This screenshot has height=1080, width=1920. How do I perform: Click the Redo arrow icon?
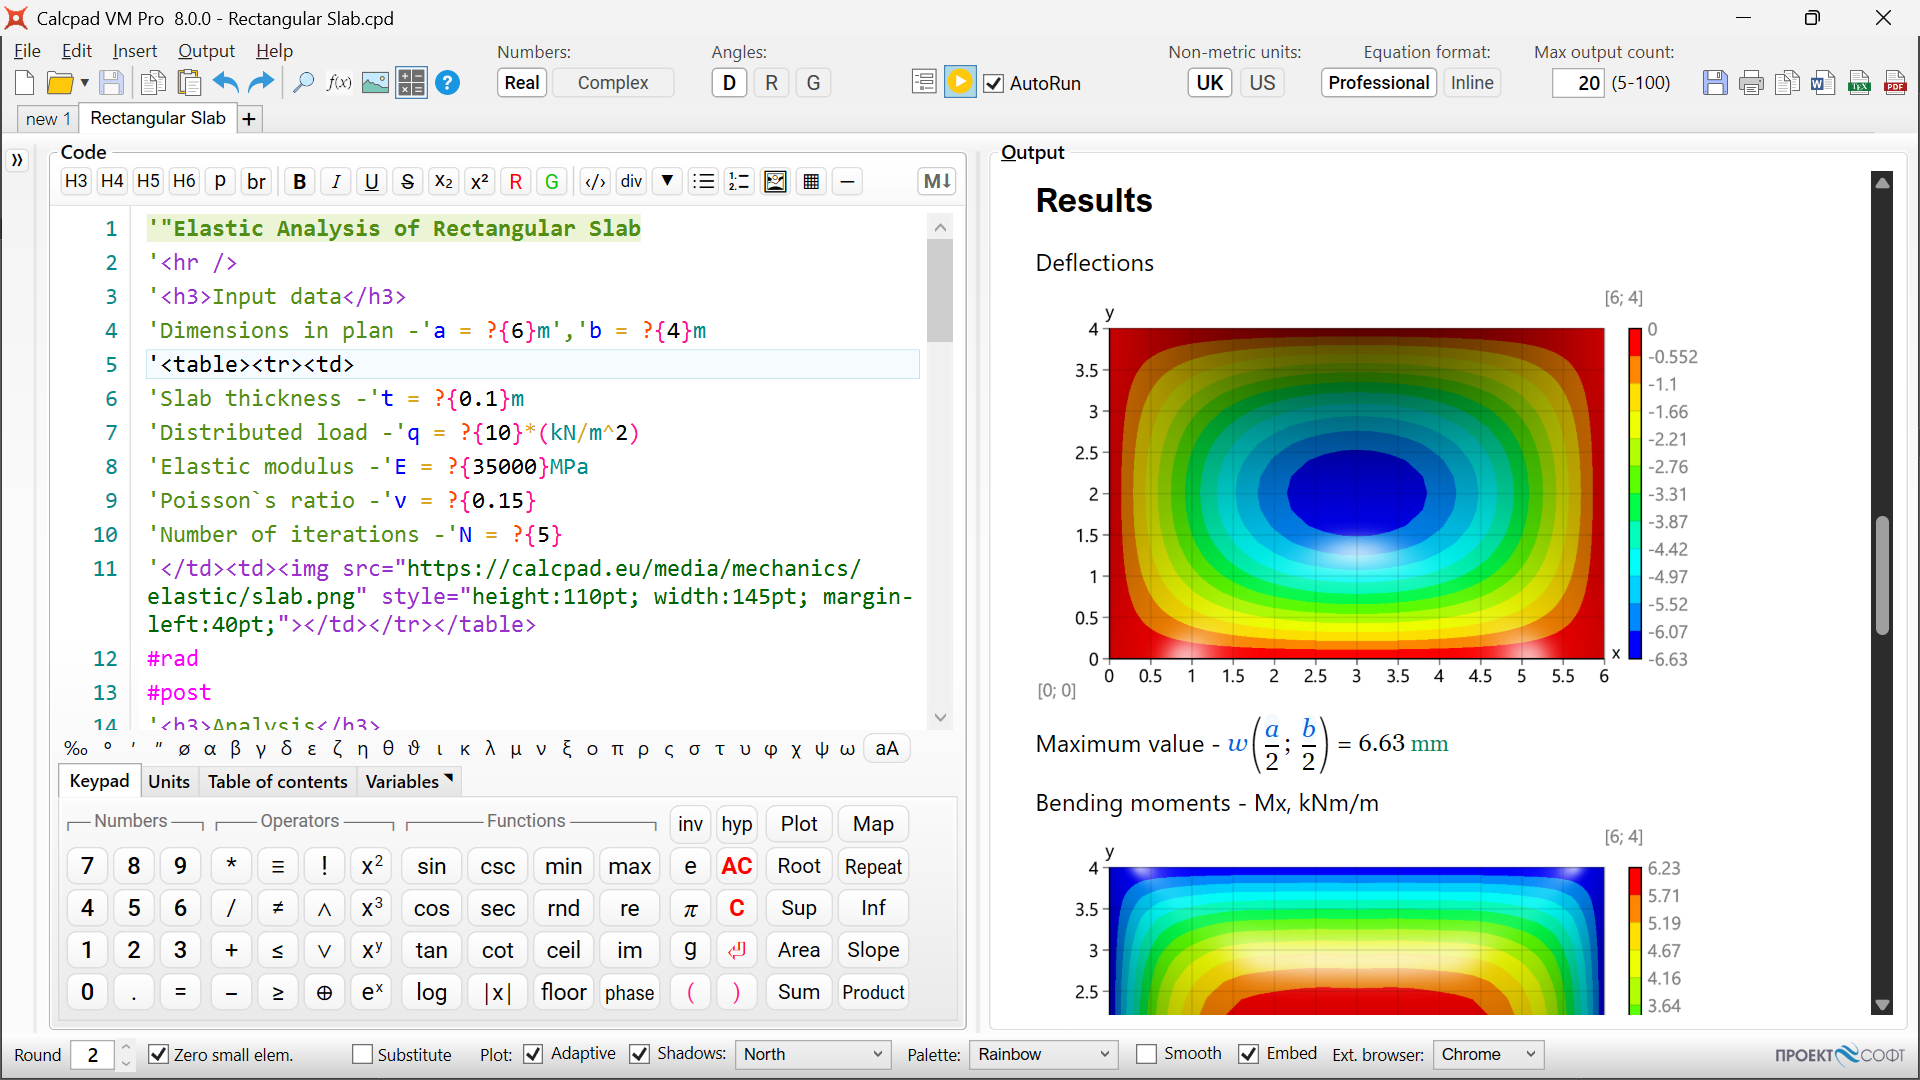(261, 83)
